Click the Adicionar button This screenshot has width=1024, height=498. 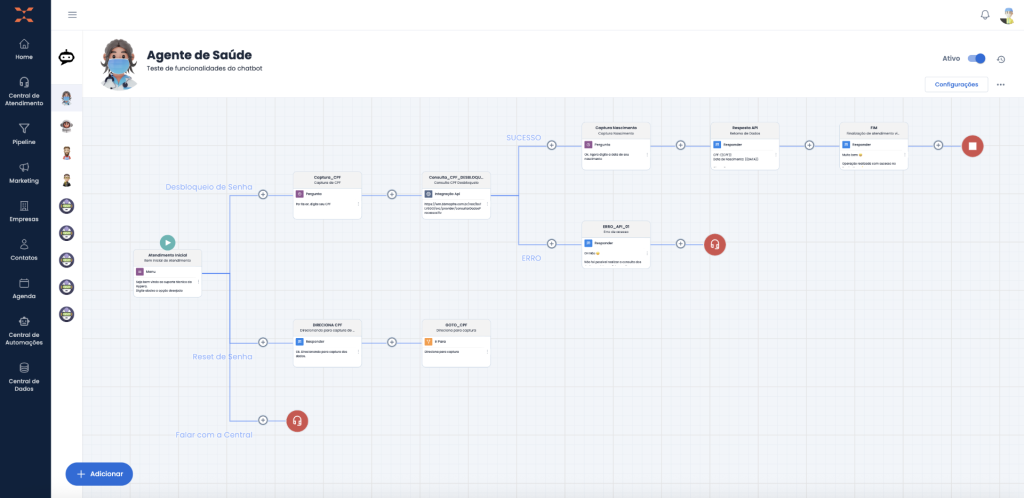[99, 473]
